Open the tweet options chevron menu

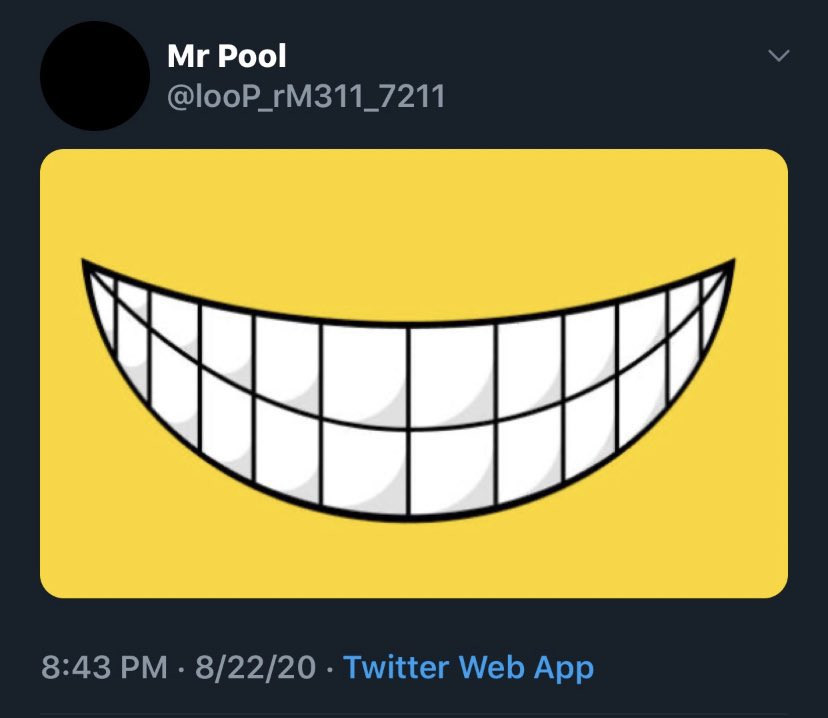[x=778, y=56]
